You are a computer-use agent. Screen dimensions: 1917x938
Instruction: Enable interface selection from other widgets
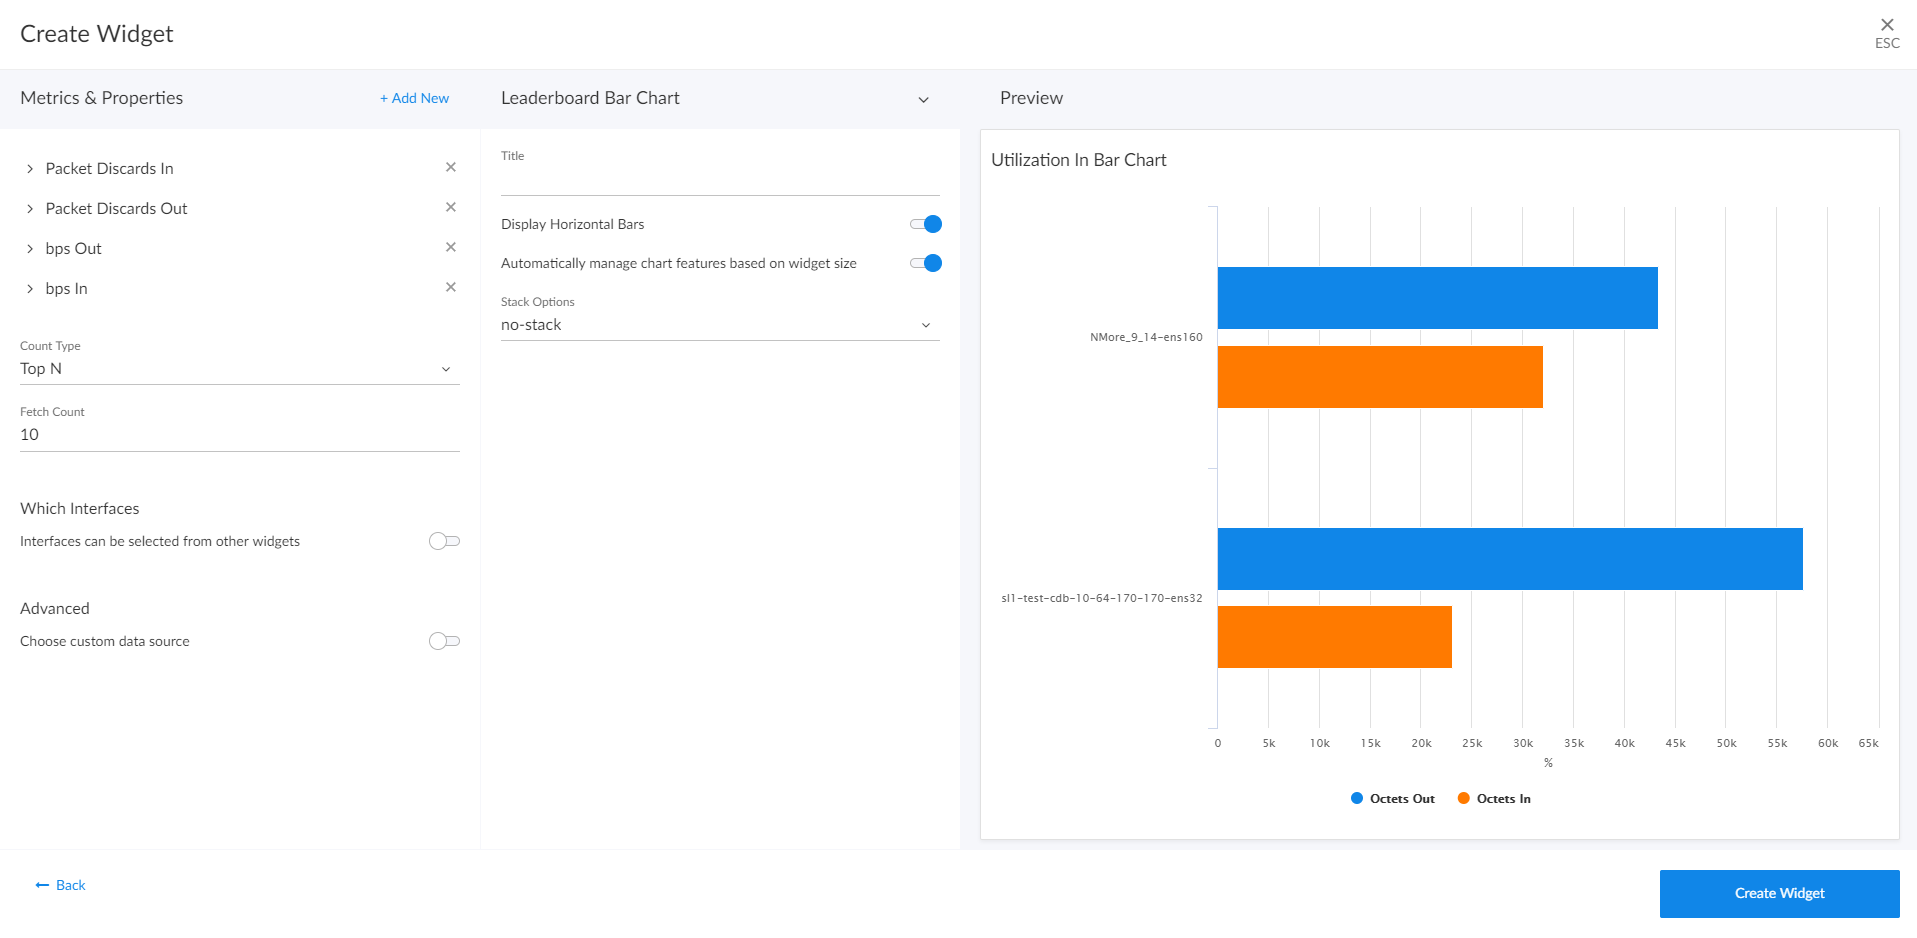coord(444,541)
